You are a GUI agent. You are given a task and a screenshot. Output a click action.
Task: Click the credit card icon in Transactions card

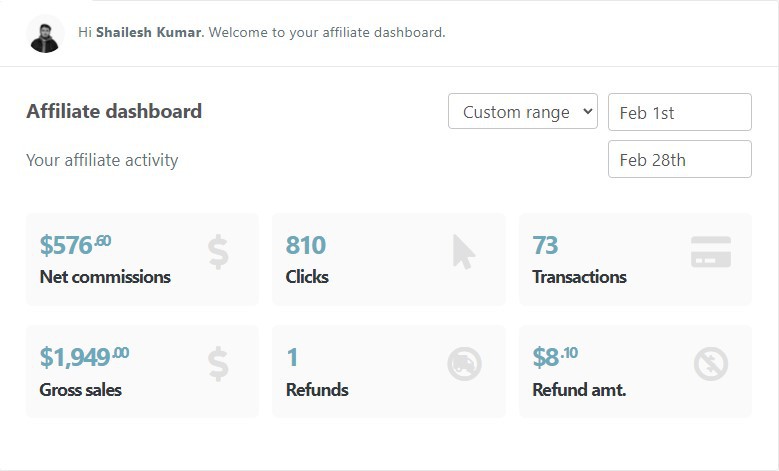point(710,252)
